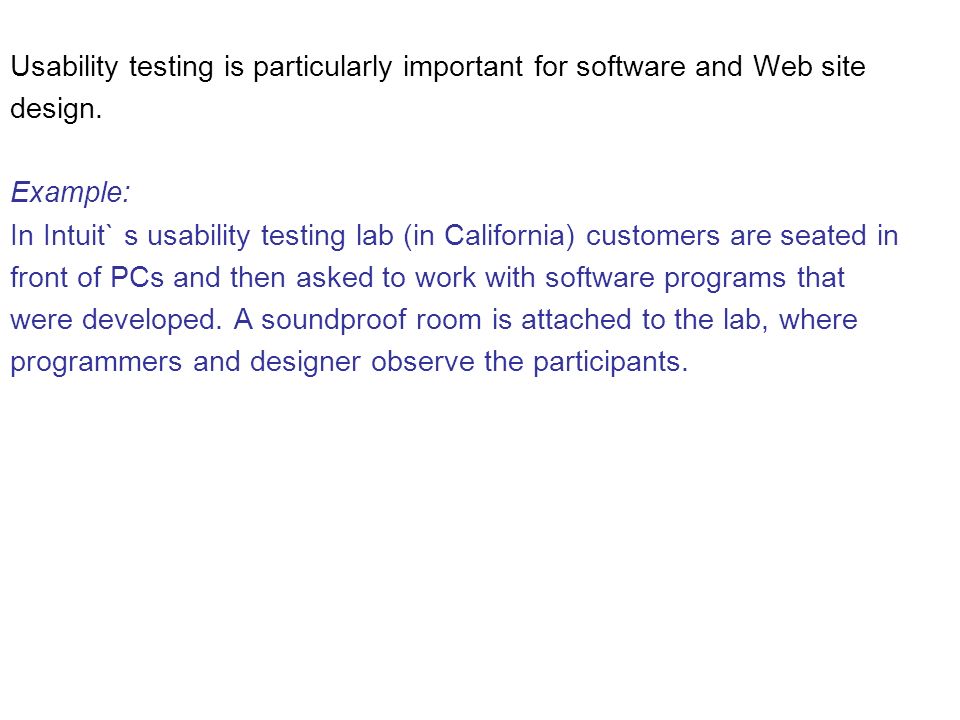The width and height of the screenshot is (960, 720).
Task: Click the words "Web site" in first sentence
Action: (809, 66)
